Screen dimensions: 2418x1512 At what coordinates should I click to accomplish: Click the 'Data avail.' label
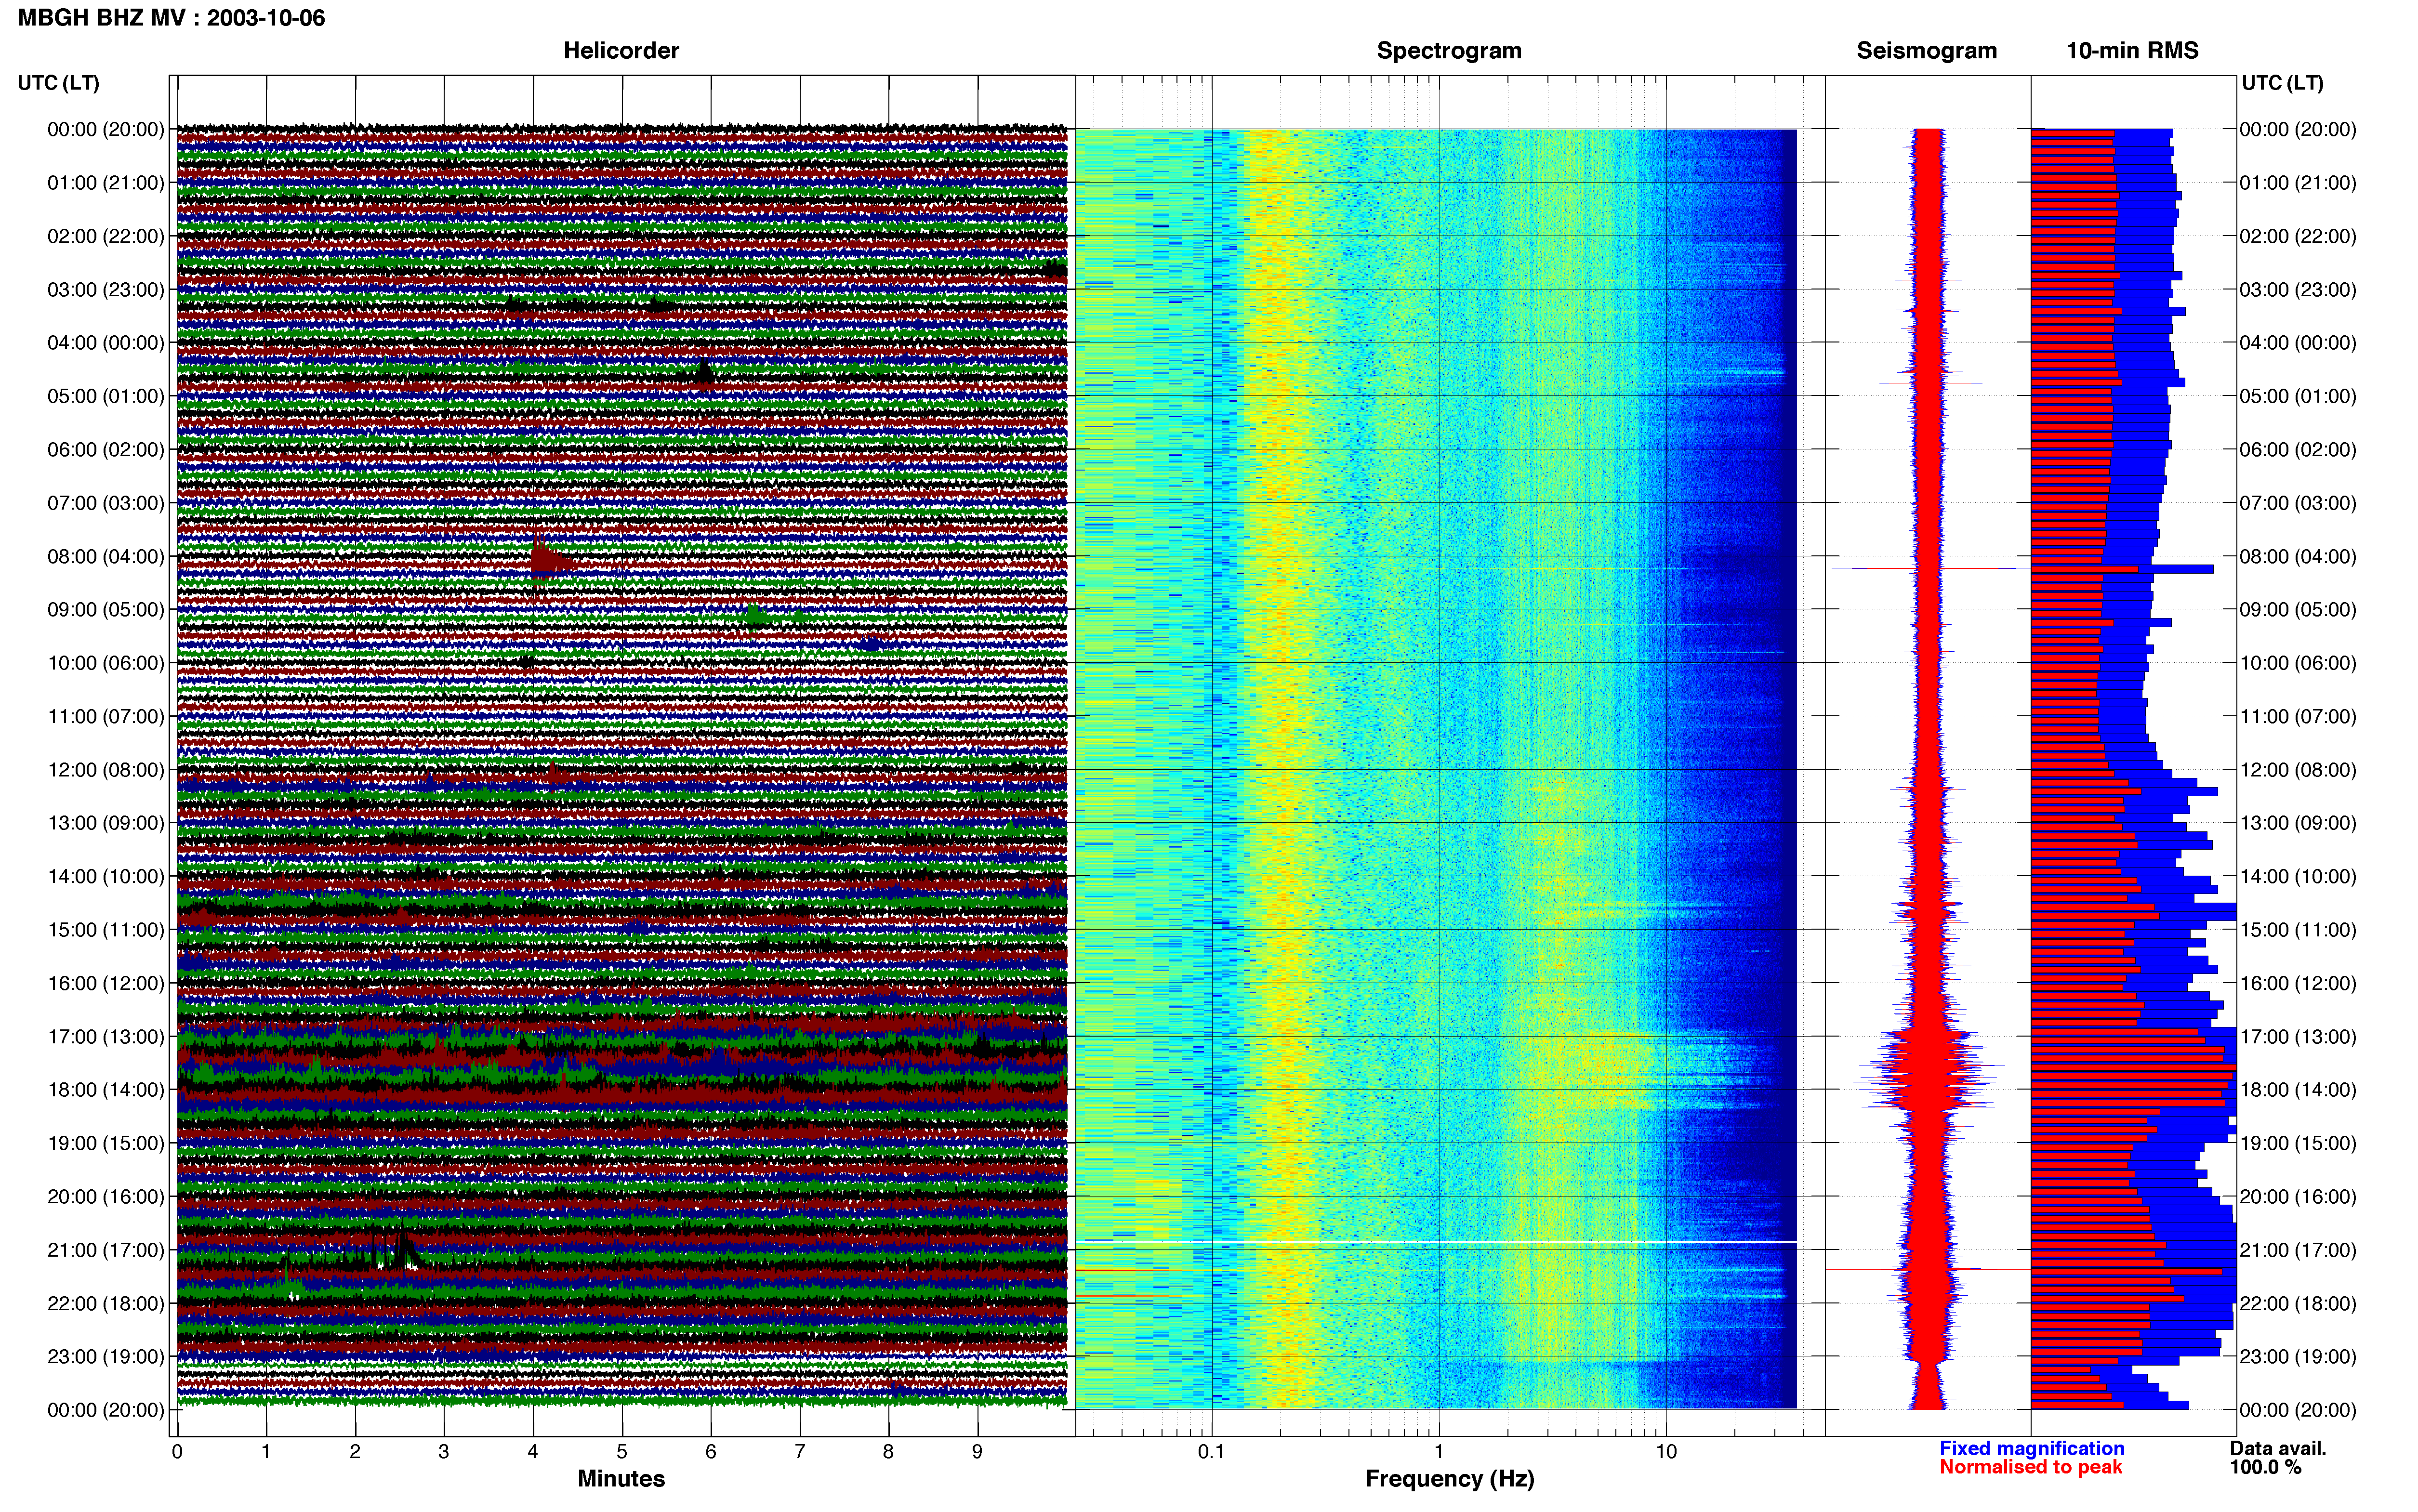coord(2278,1448)
